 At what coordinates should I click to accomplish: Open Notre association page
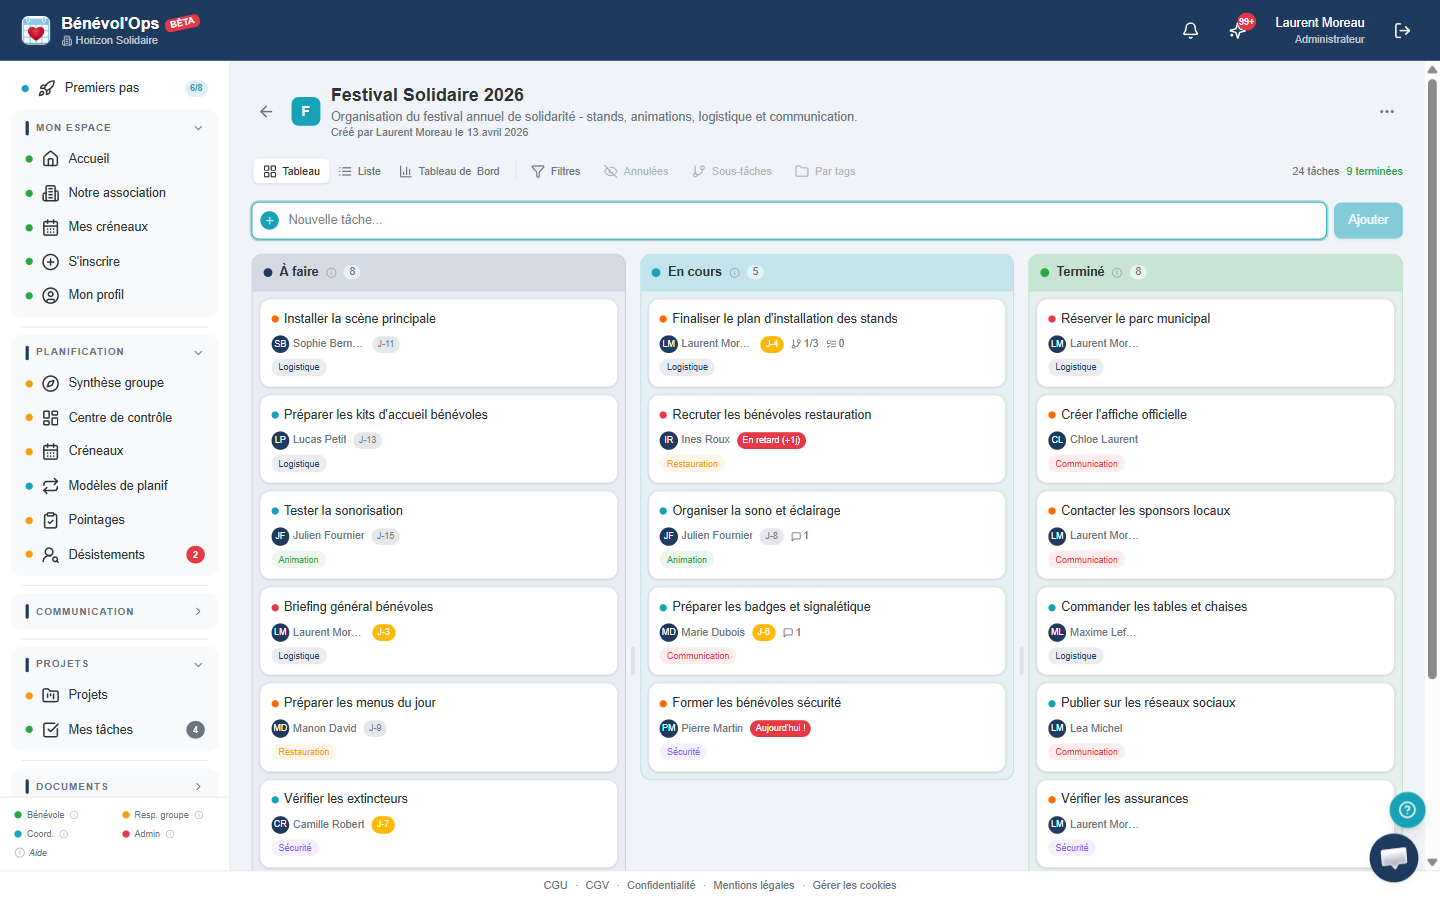coord(114,193)
